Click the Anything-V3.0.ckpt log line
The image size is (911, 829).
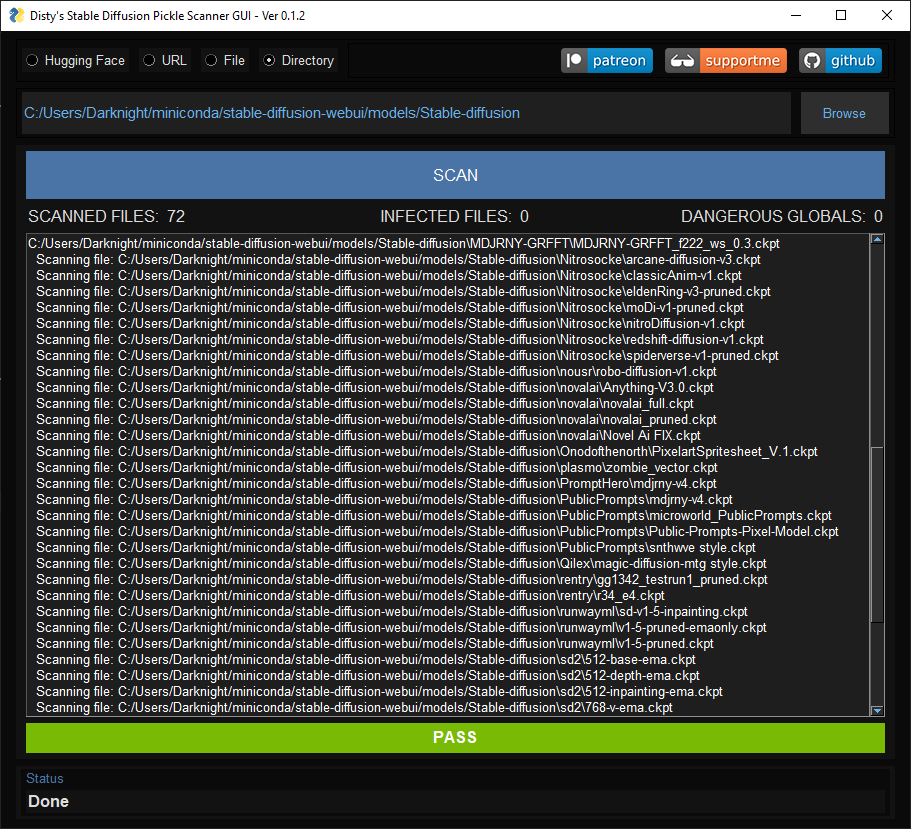[375, 387]
